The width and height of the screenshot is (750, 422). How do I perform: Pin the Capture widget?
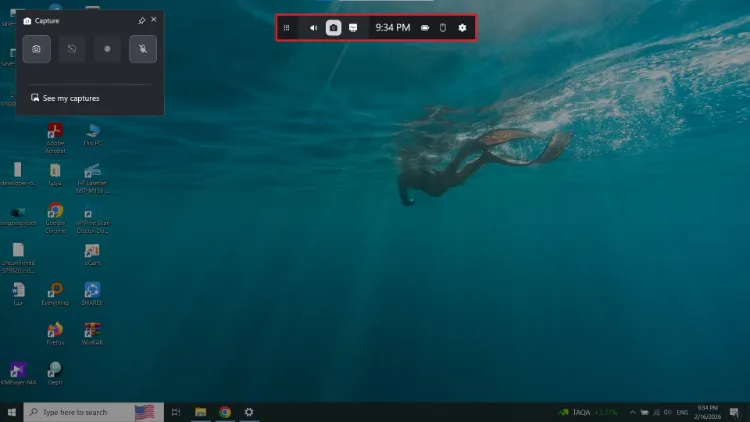142,21
